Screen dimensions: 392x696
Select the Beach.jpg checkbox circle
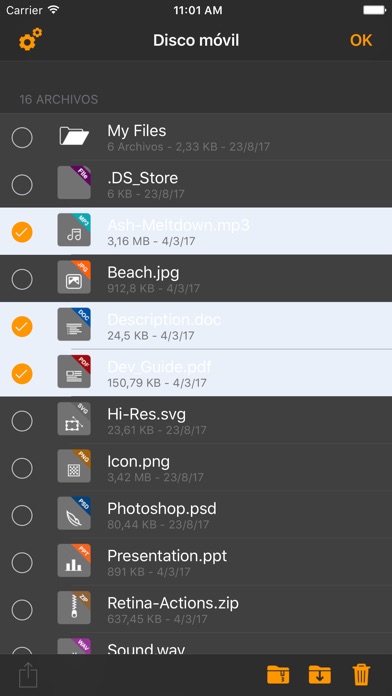click(x=22, y=279)
